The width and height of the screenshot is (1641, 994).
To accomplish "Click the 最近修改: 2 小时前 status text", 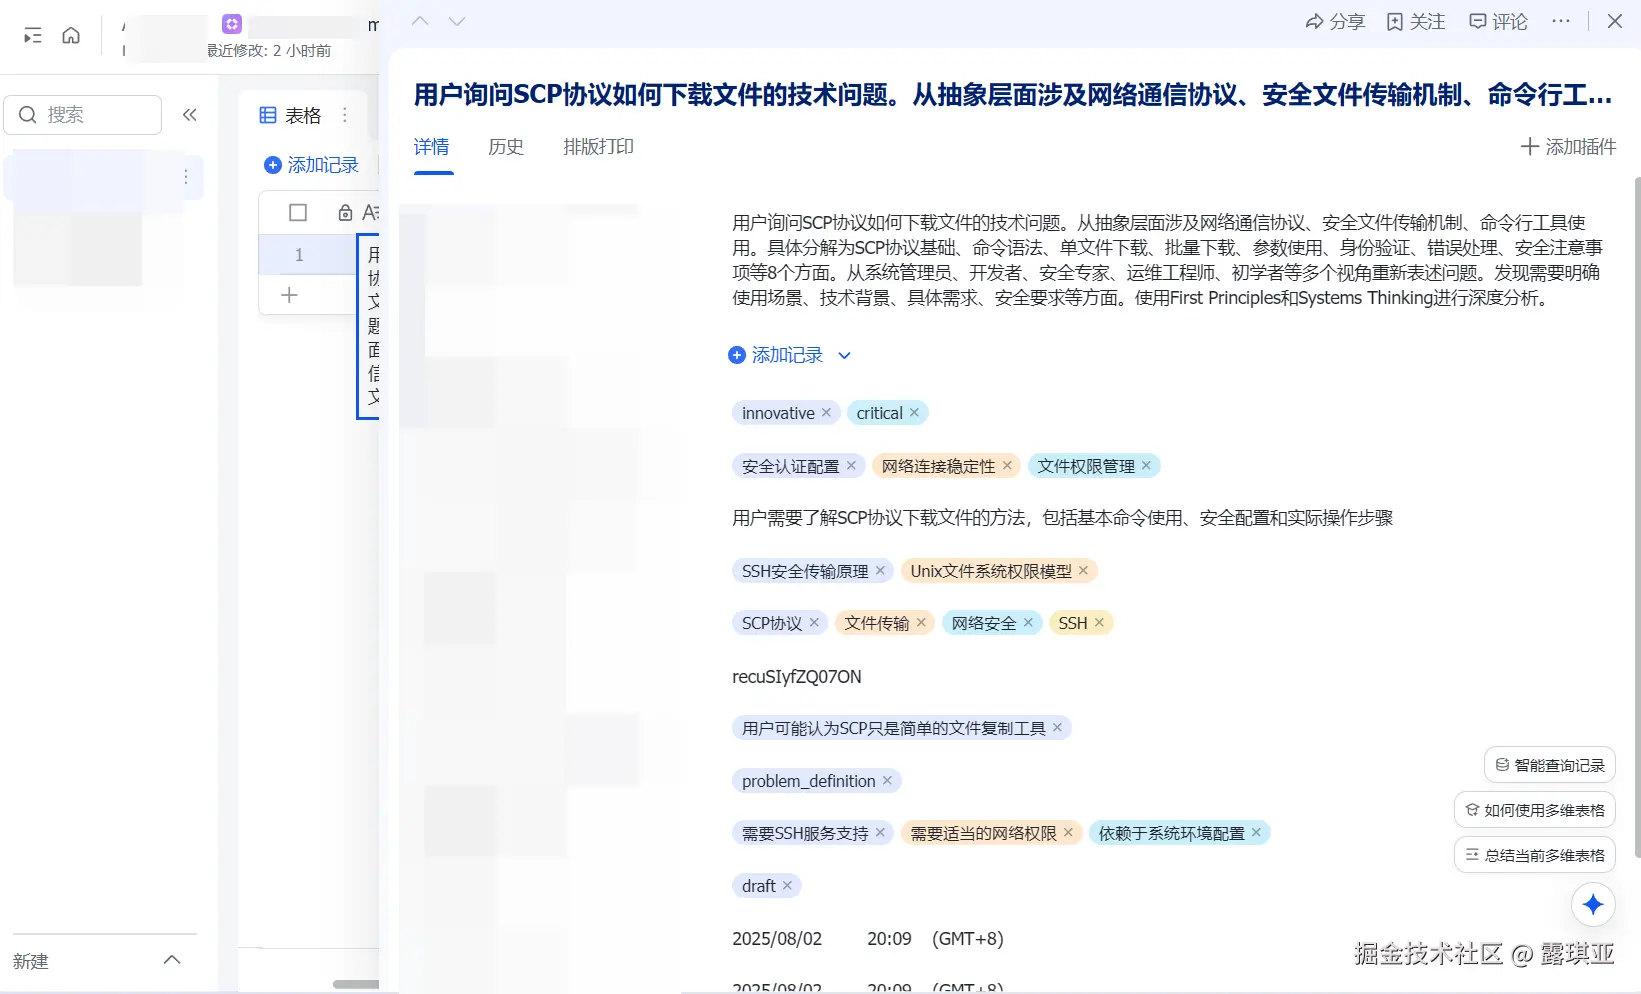I will [269, 51].
